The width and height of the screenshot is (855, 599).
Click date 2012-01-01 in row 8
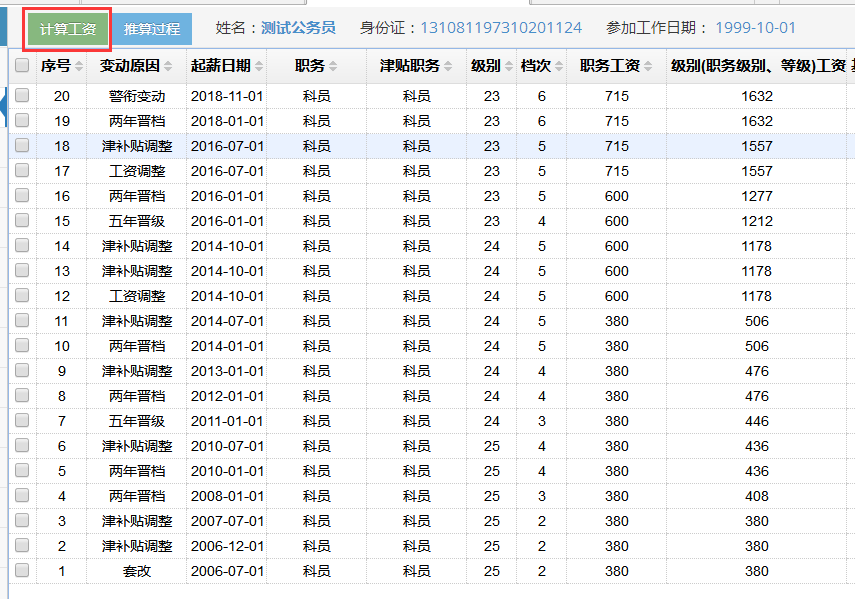point(227,396)
